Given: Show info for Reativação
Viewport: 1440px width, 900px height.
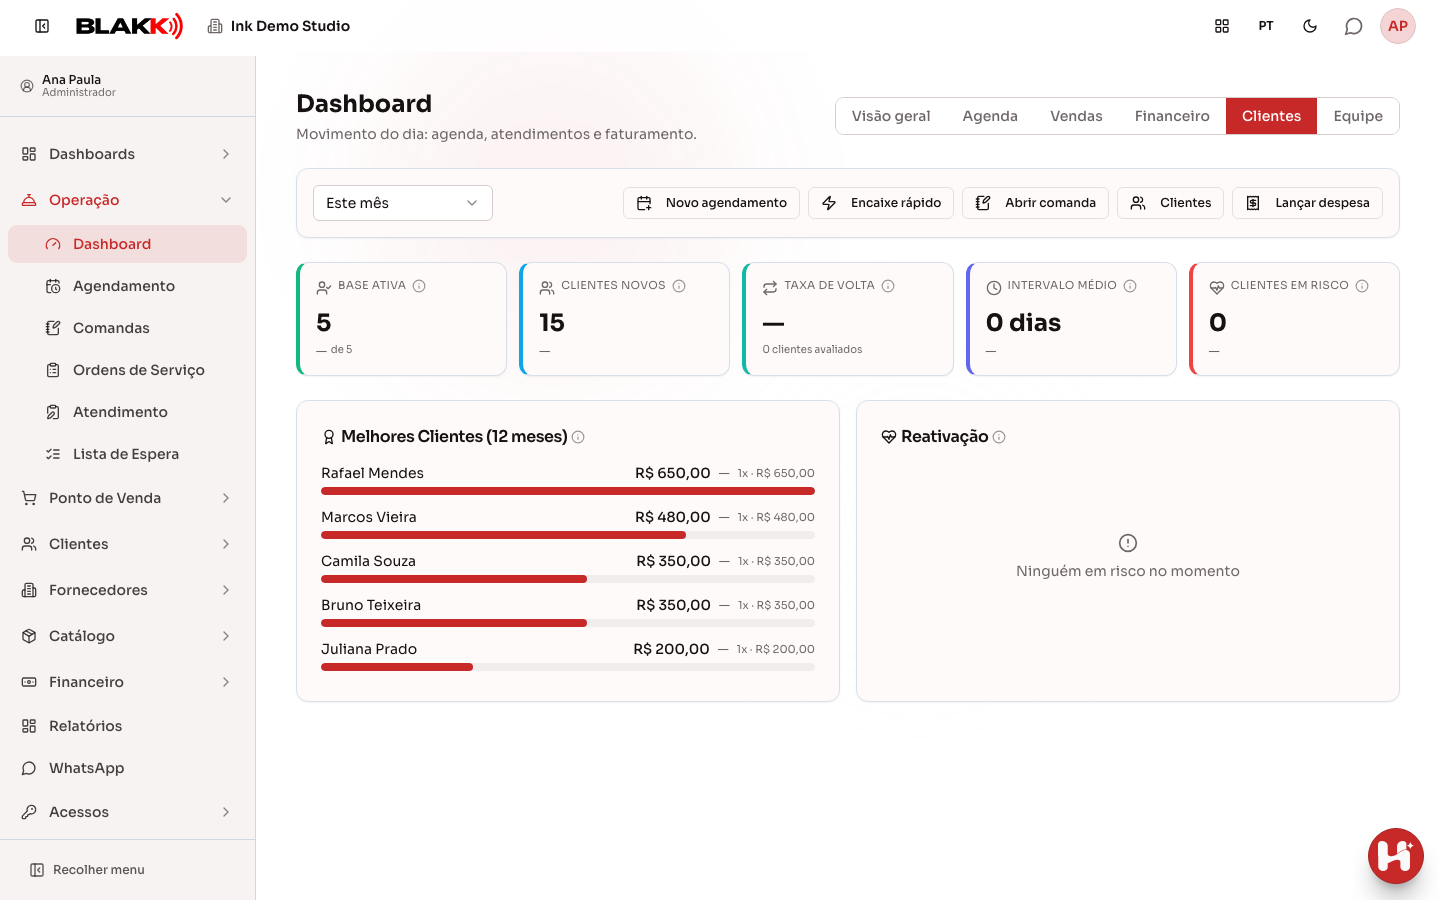Looking at the screenshot, I should coord(999,437).
